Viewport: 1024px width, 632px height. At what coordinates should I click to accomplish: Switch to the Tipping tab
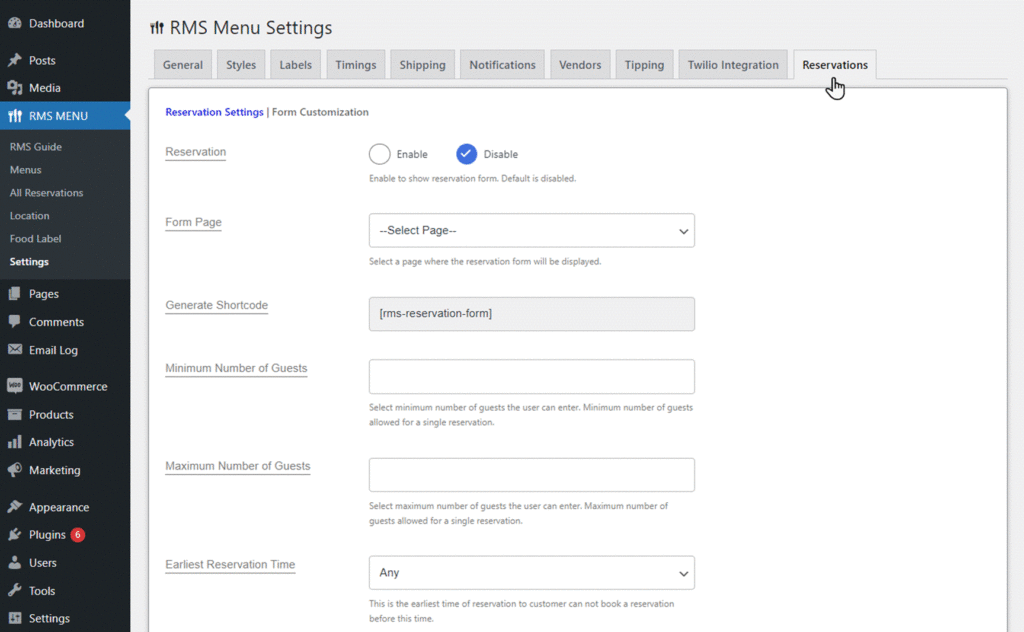point(644,65)
